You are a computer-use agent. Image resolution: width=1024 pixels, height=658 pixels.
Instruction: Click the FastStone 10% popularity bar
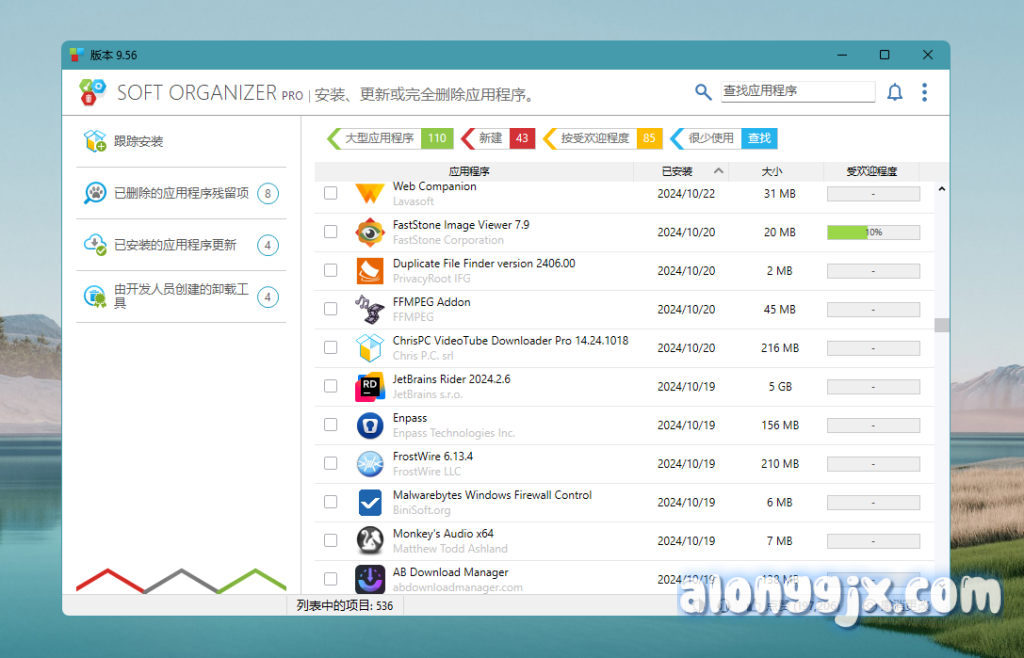(x=873, y=232)
